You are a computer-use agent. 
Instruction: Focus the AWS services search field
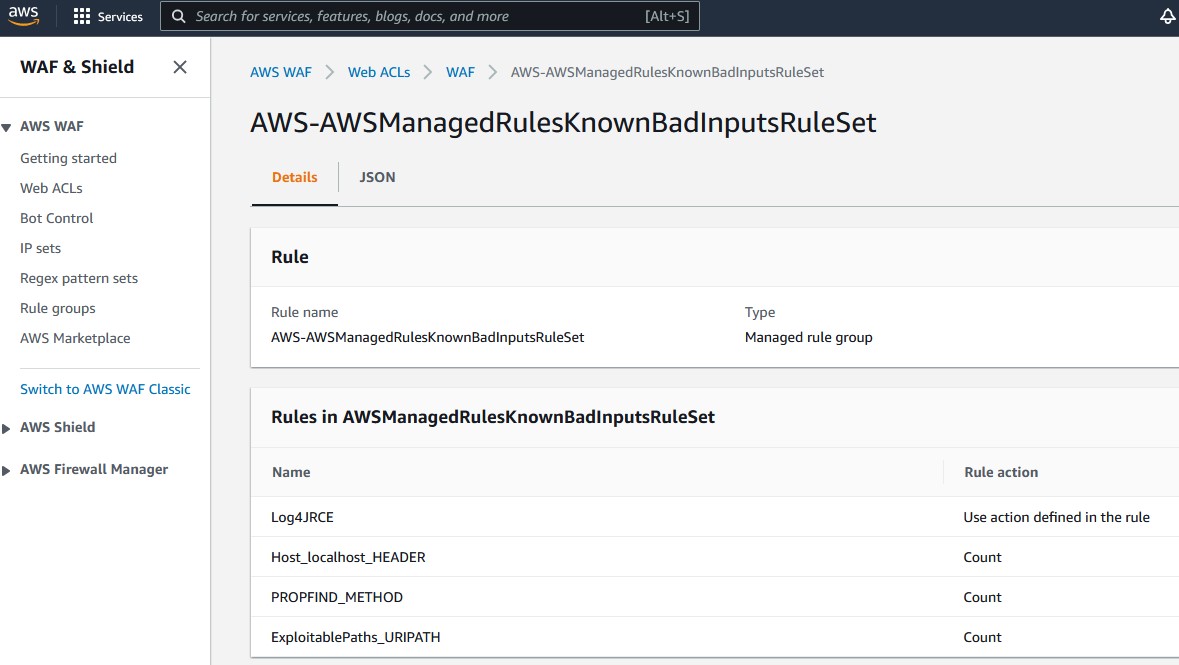[x=430, y=17]
